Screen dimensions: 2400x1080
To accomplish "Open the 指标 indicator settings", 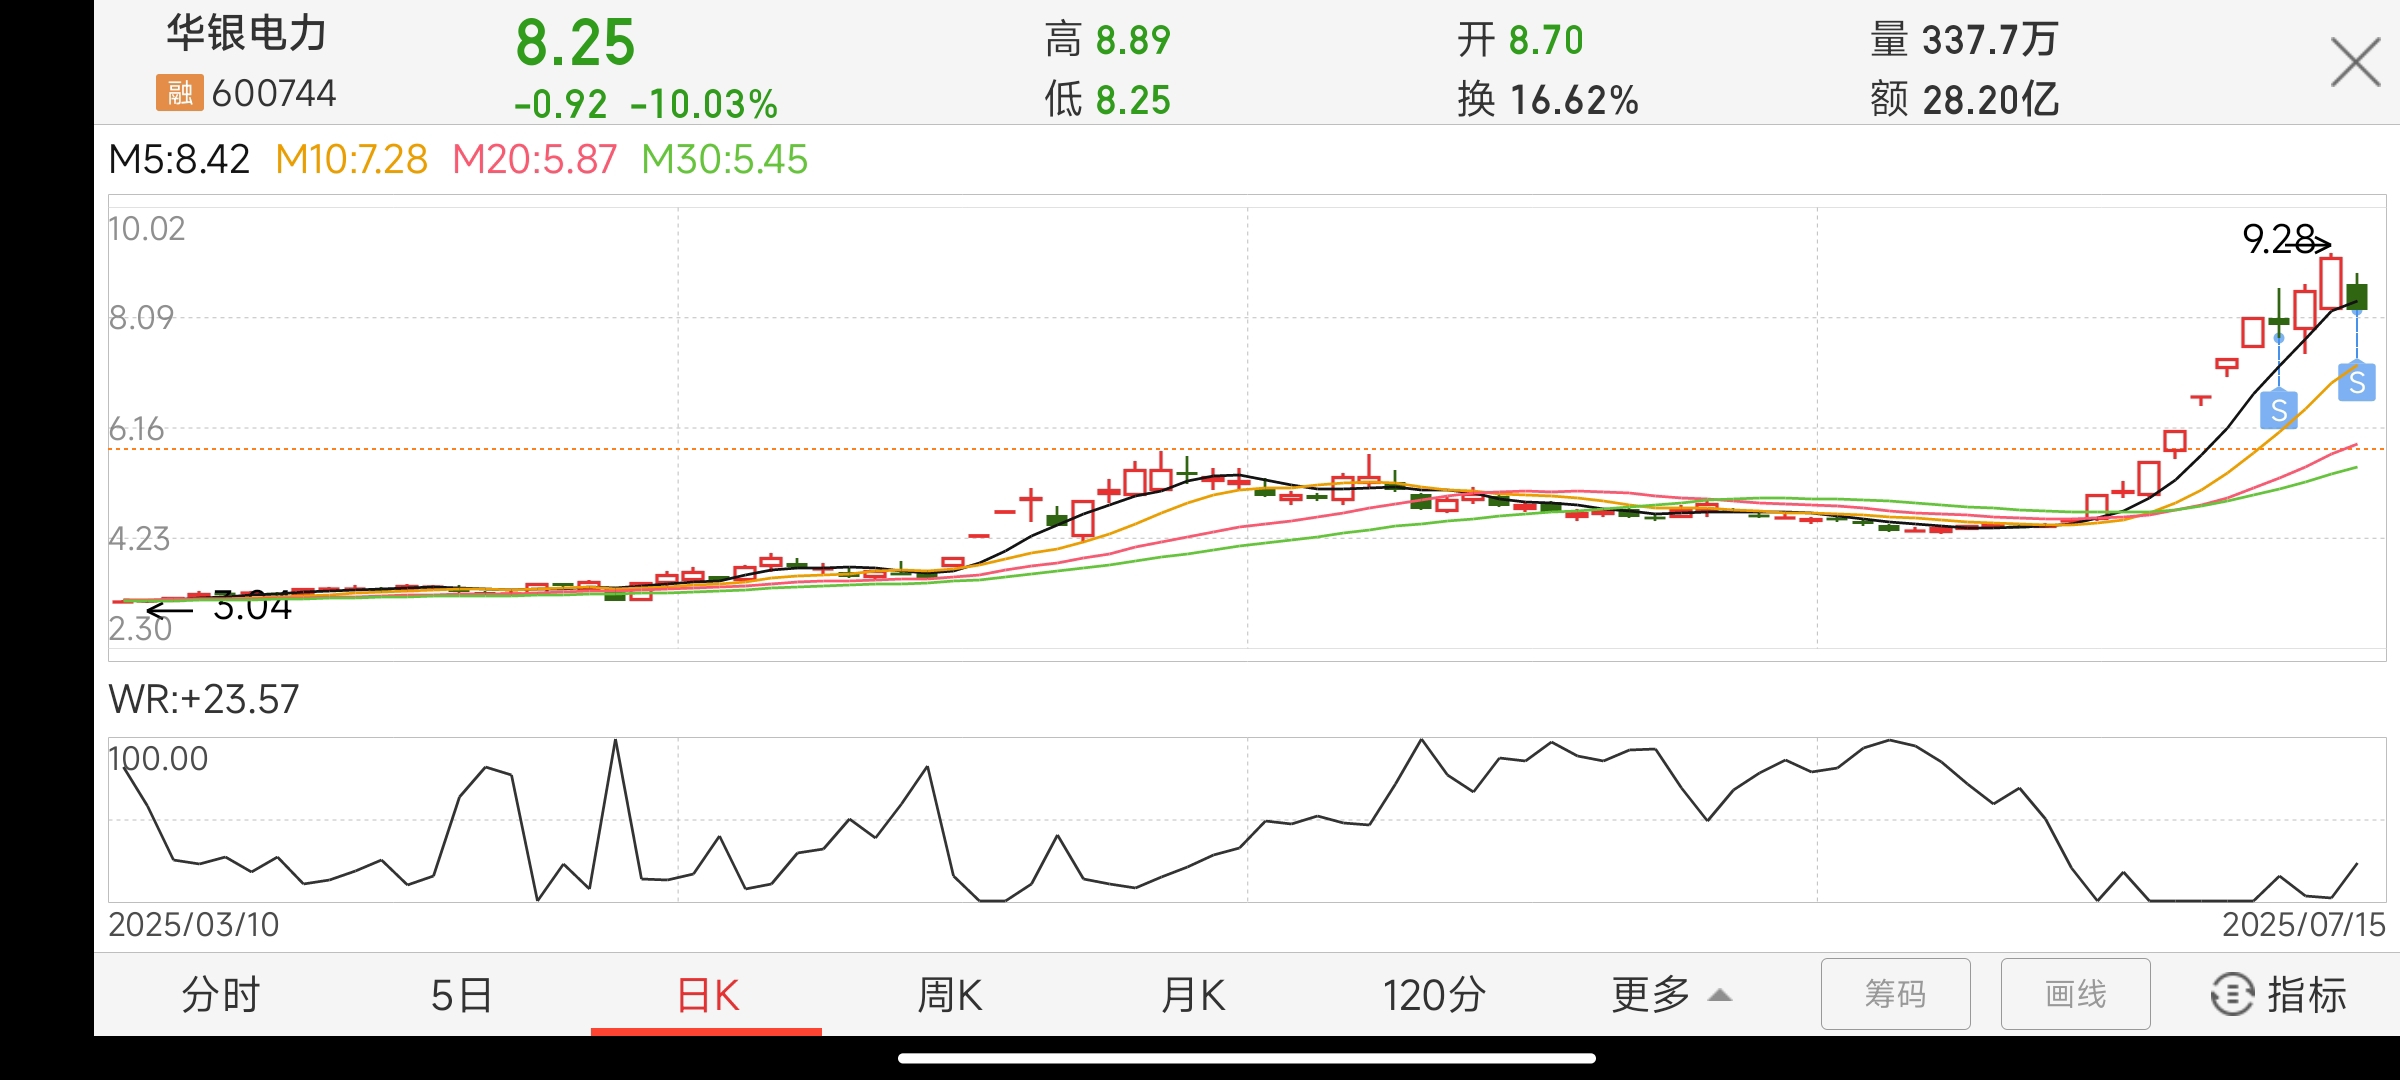I will pyautogui.click(x=2278, y=994).
